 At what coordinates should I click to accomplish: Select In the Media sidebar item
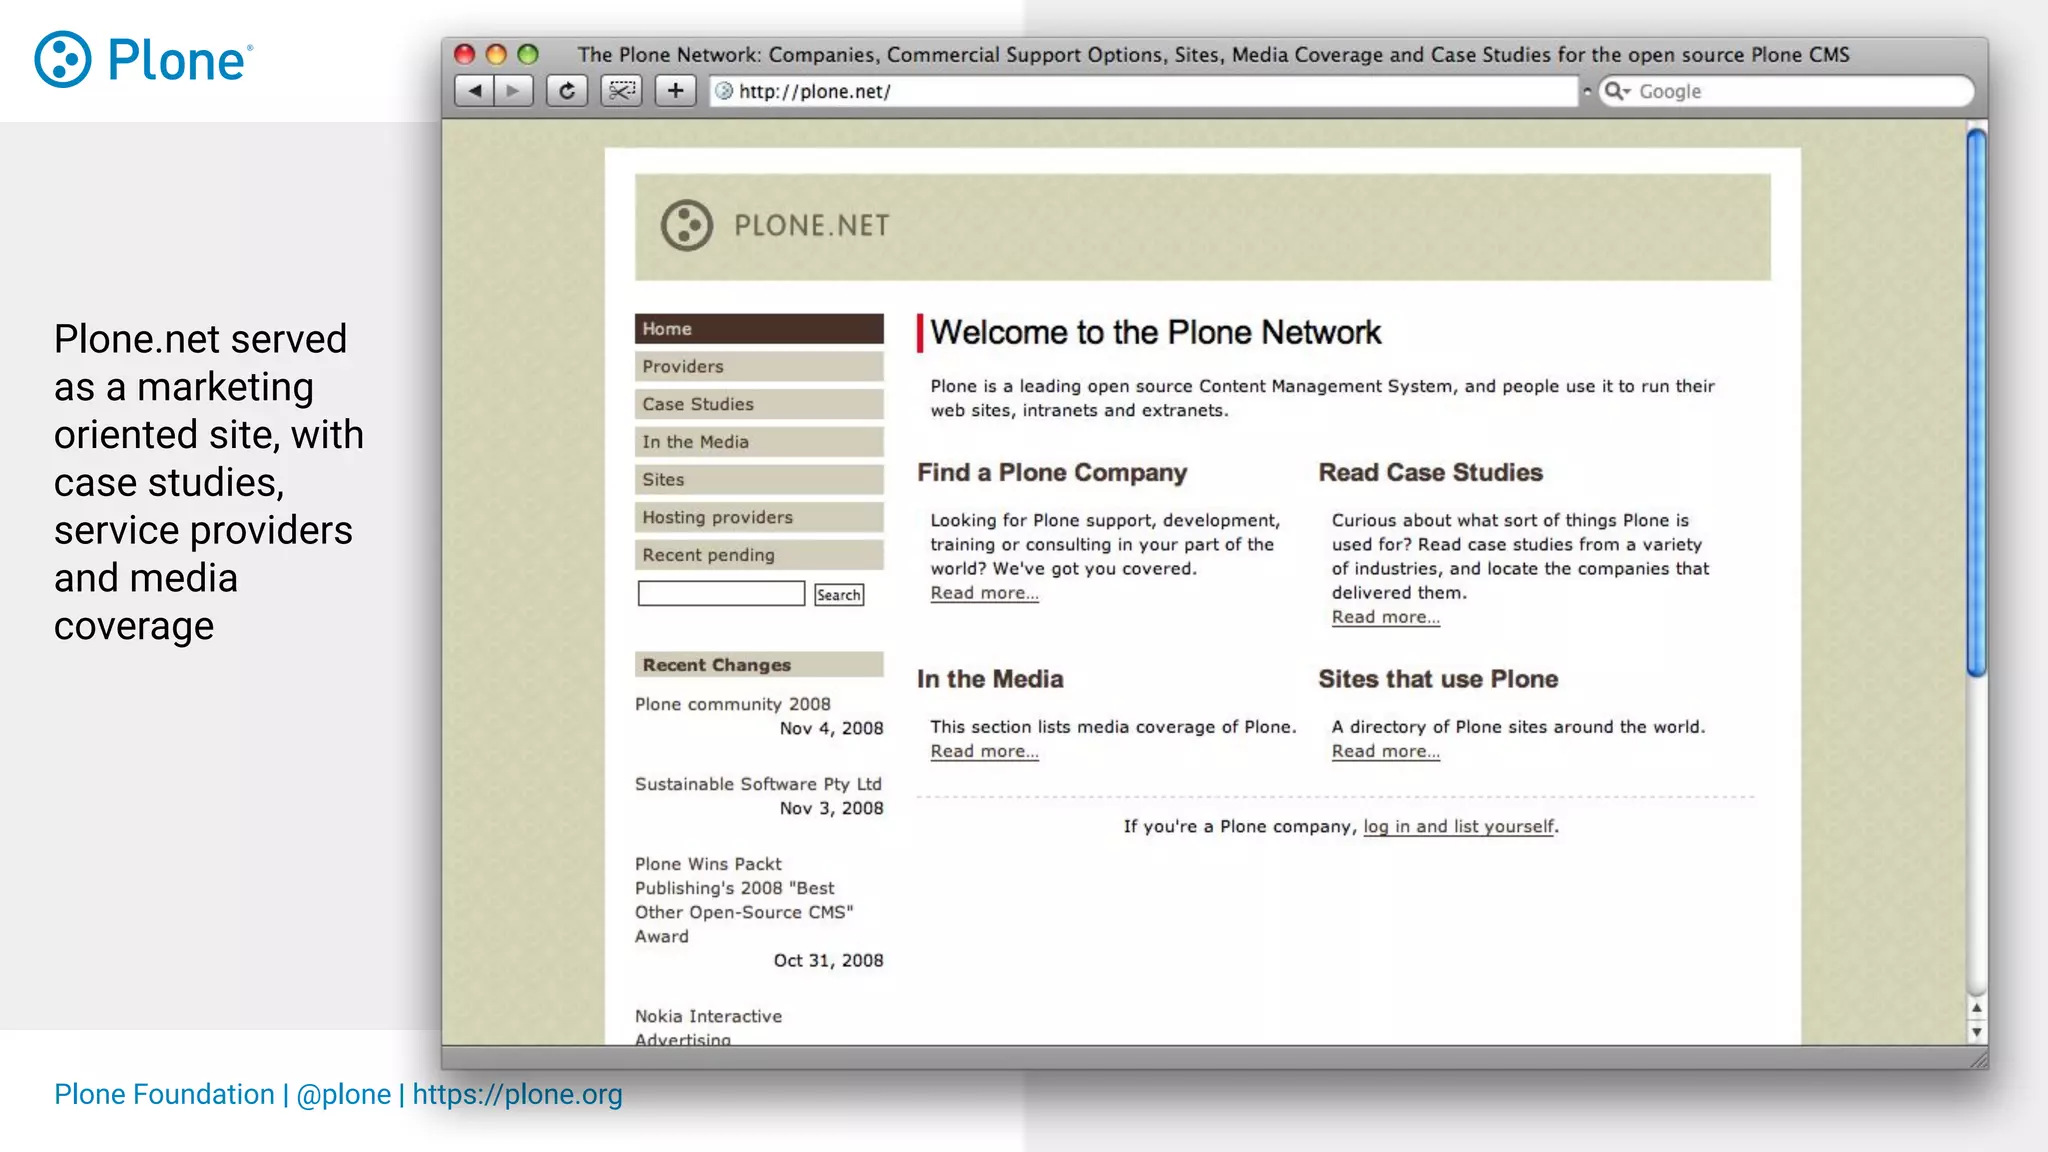(759, 442)
